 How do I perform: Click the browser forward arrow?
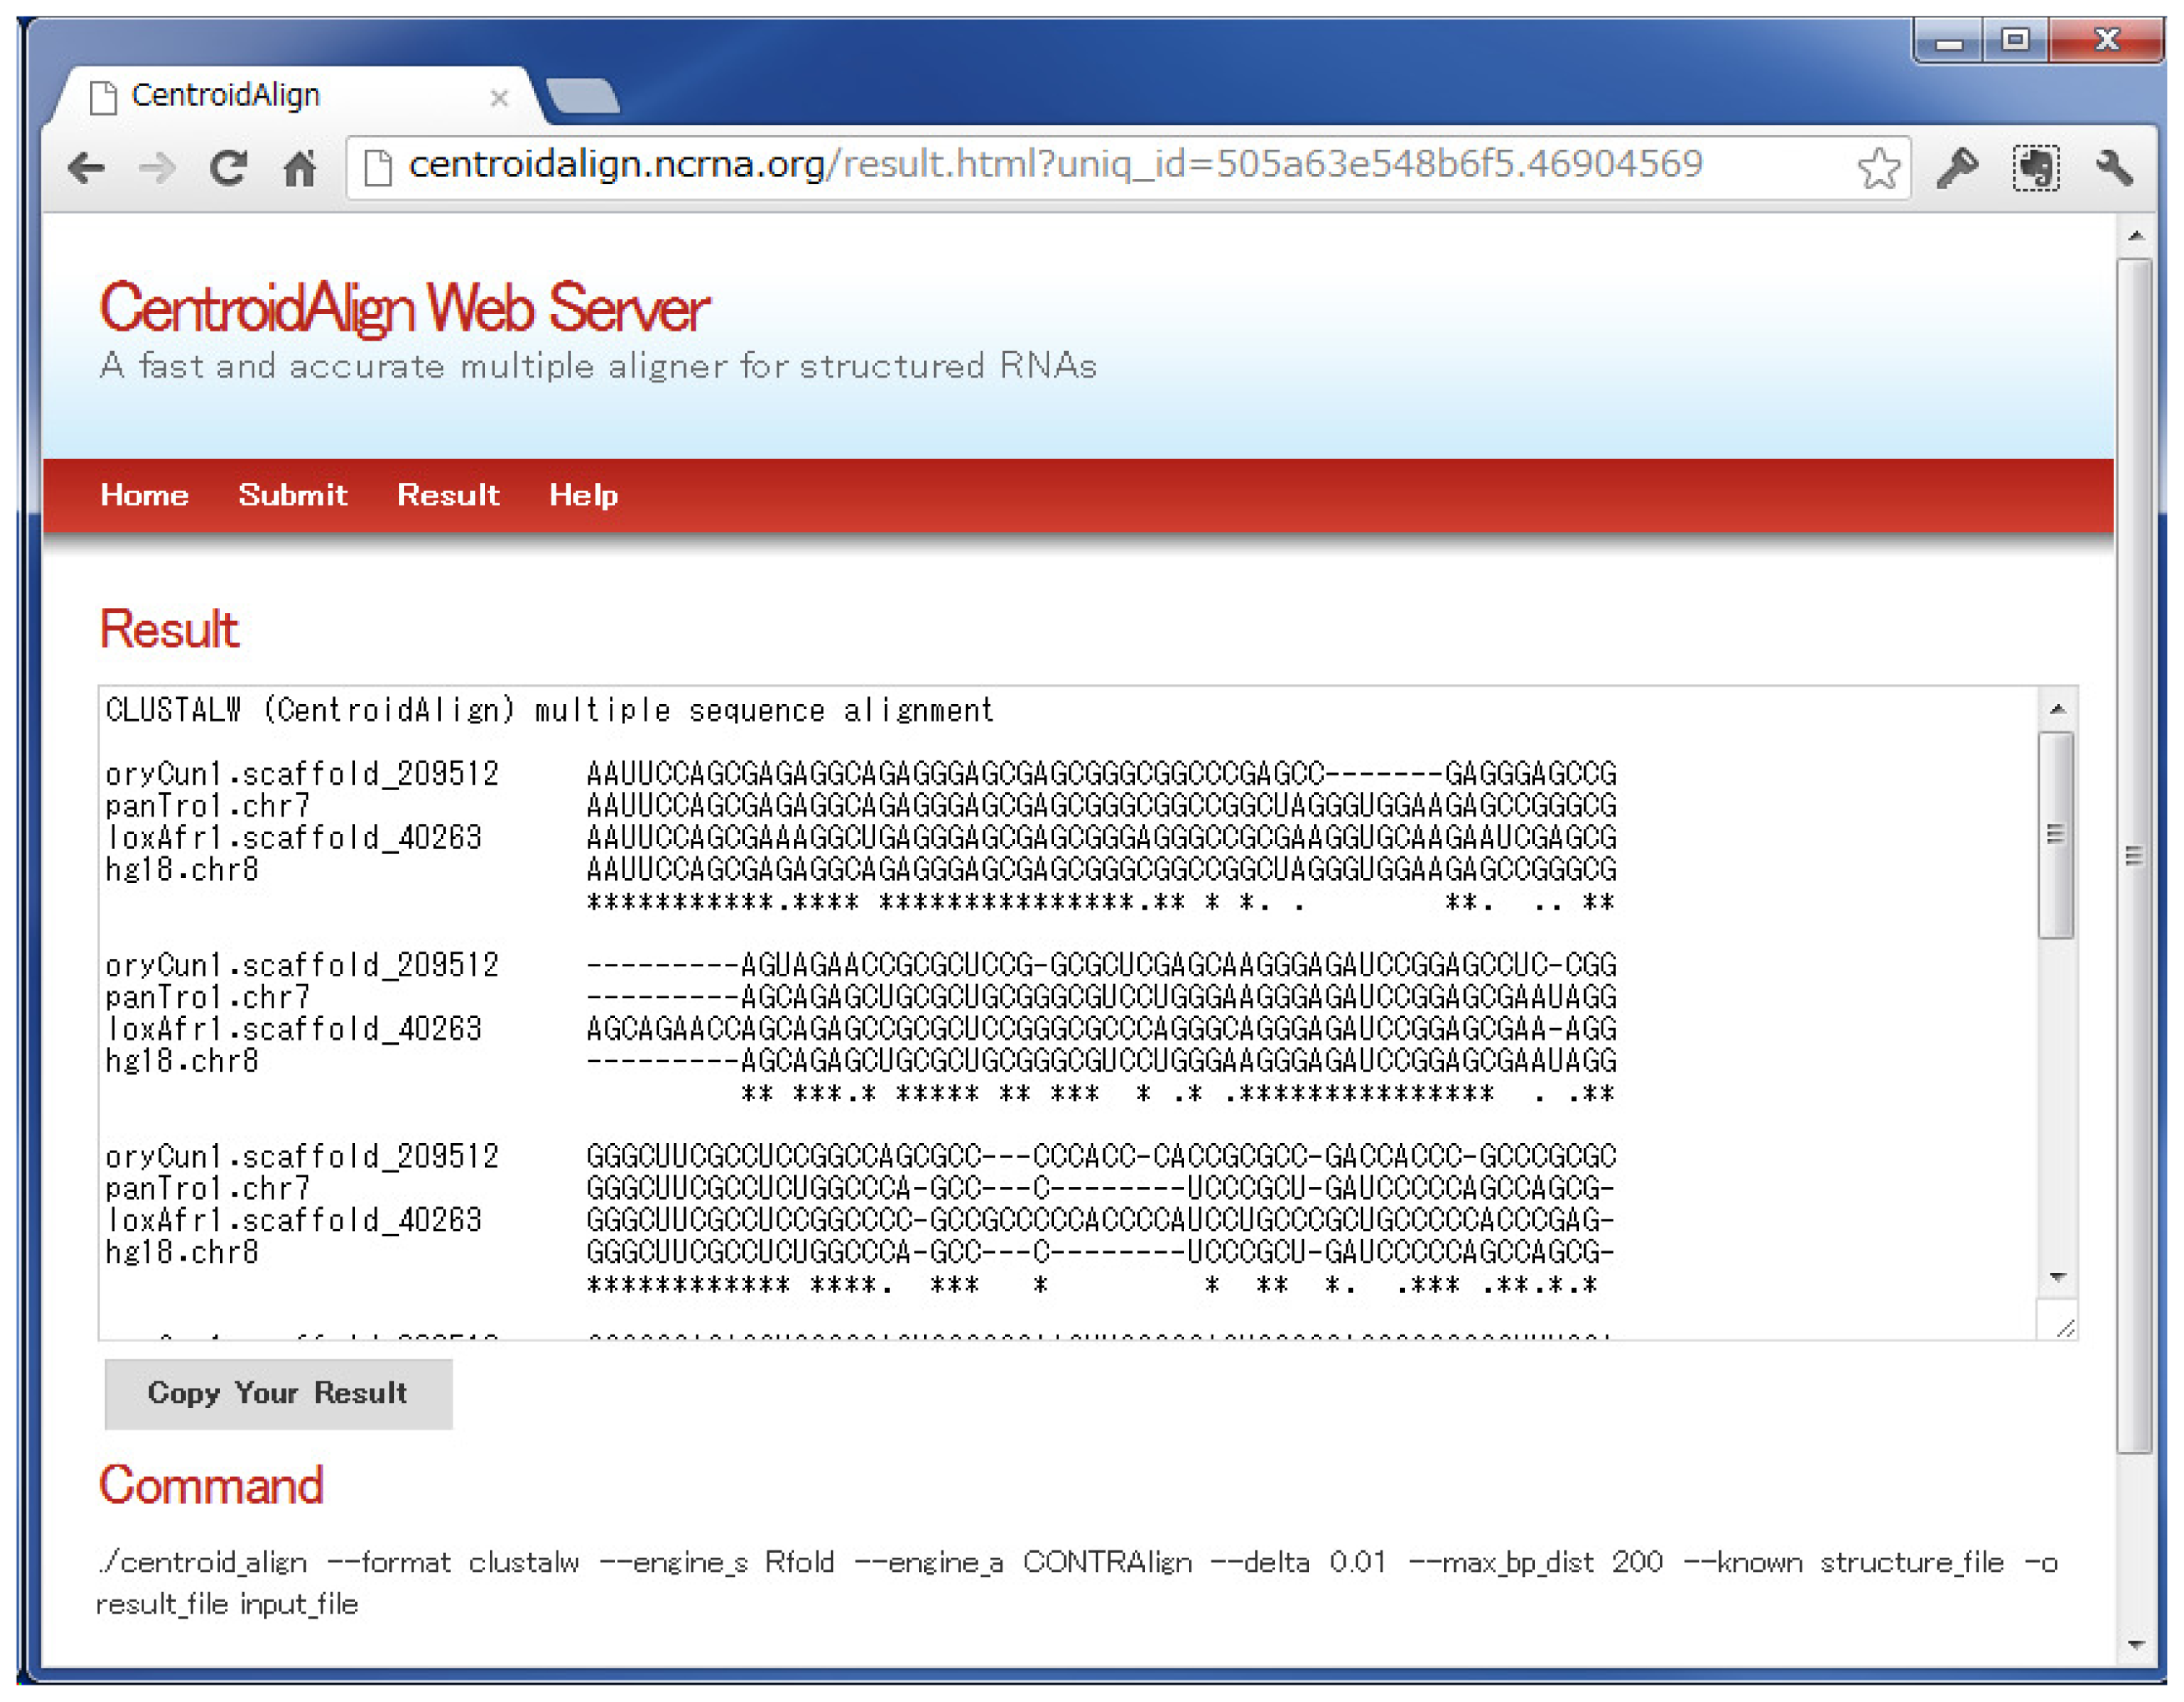click(157, 168)
